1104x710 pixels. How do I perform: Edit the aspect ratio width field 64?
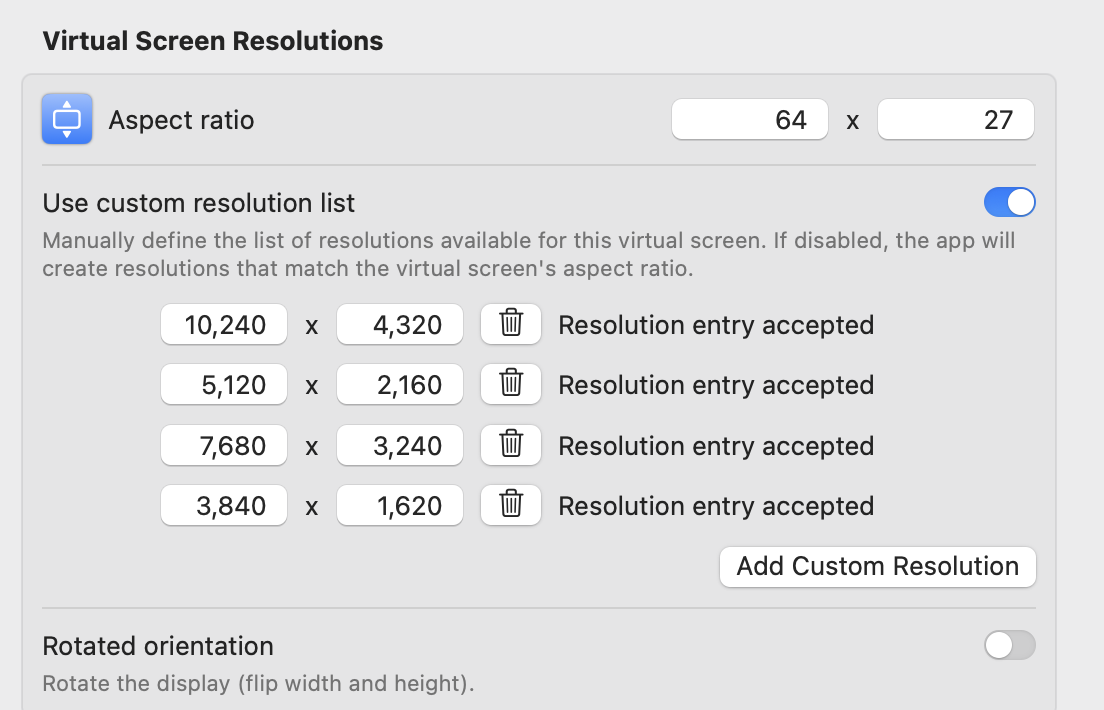[750, 120]
